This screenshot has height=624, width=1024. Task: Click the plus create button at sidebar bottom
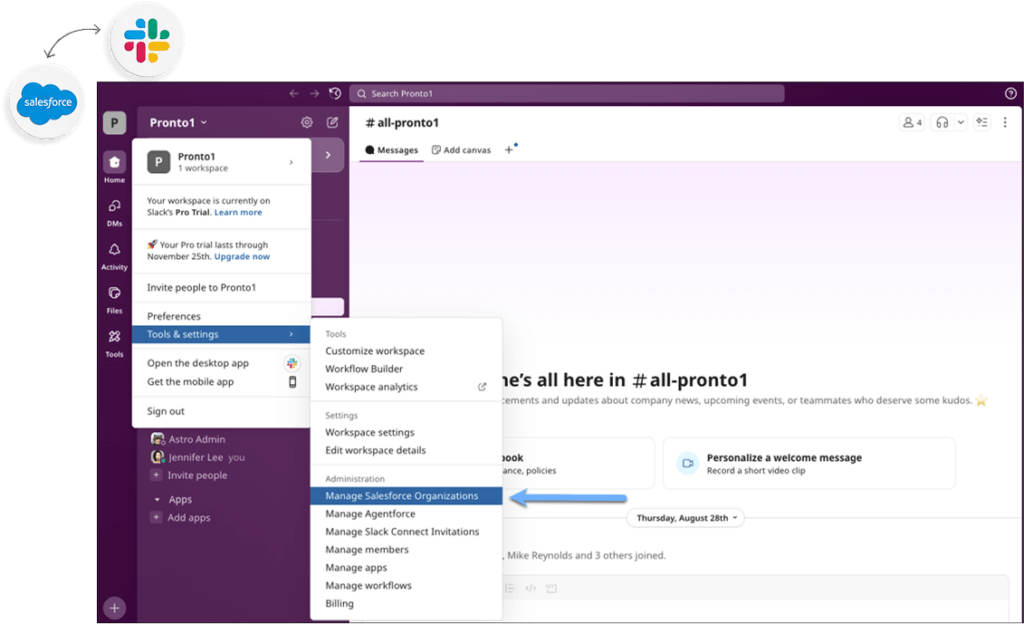(114, 608)
